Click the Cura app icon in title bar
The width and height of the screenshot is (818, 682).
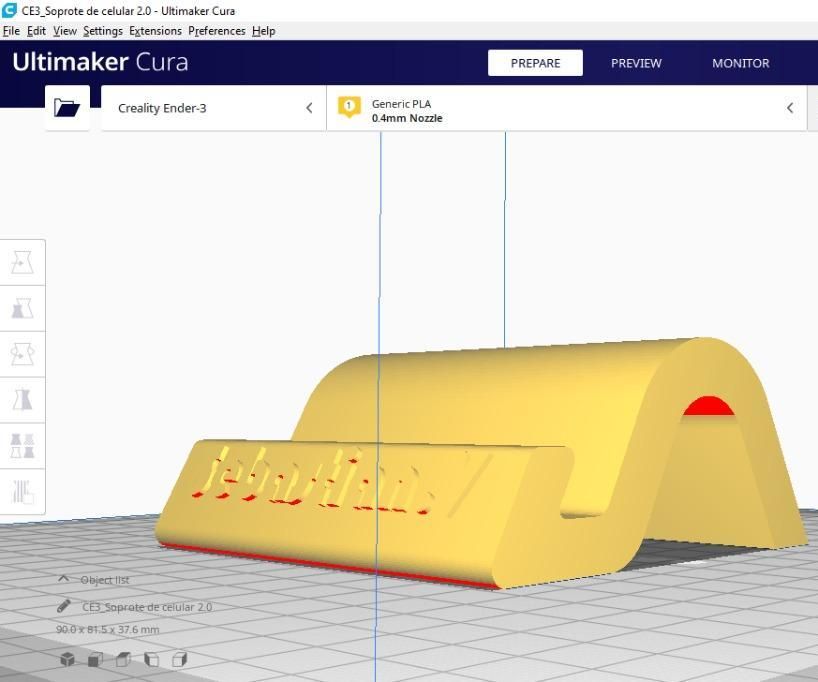[9, 10]
